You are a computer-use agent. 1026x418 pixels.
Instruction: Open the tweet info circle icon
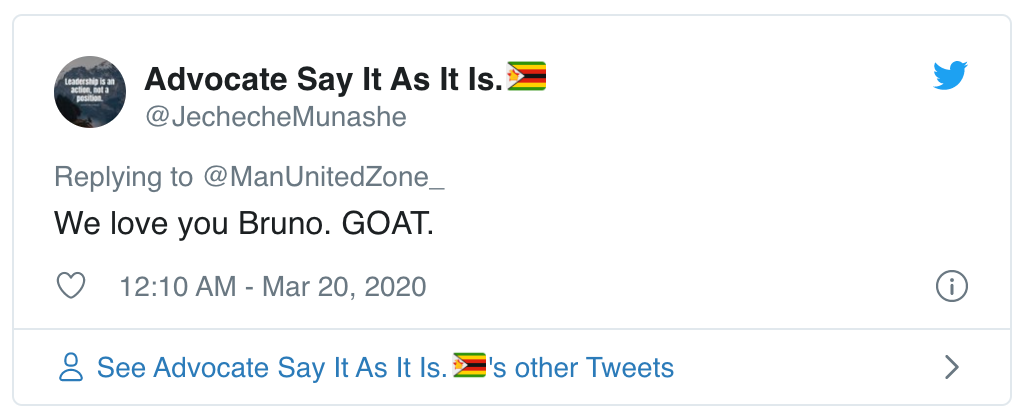click(x=951, y=287)
